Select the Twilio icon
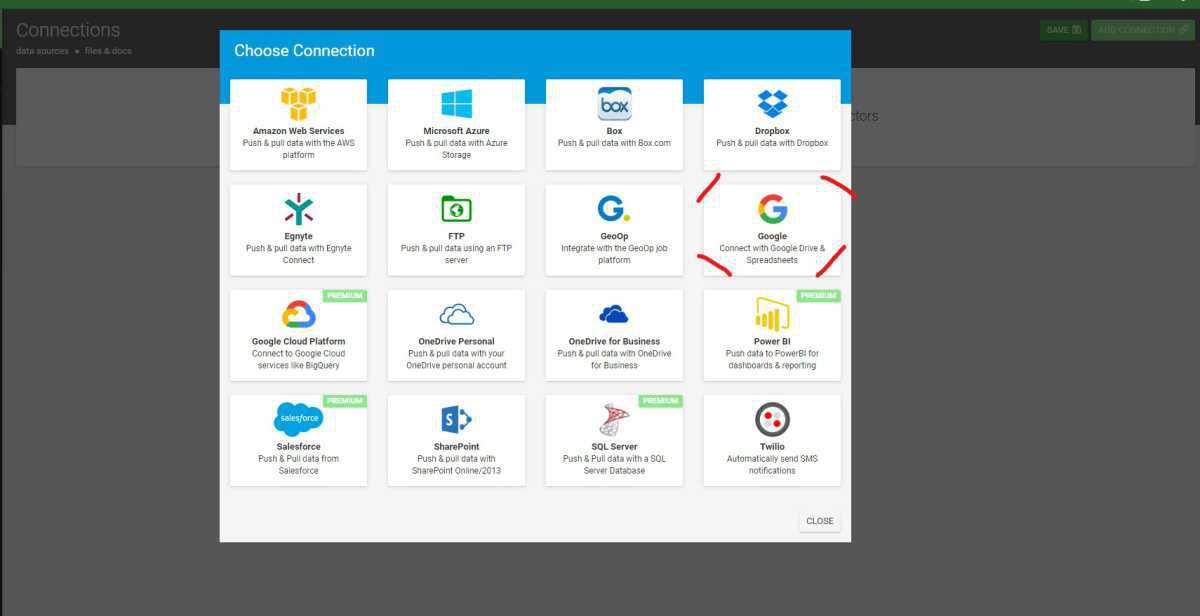This screenshot has width=1200, height=616. tap(772, 419)
